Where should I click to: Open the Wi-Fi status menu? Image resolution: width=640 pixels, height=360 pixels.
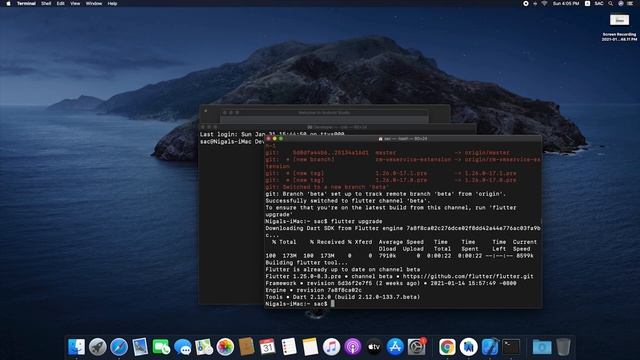544,3
